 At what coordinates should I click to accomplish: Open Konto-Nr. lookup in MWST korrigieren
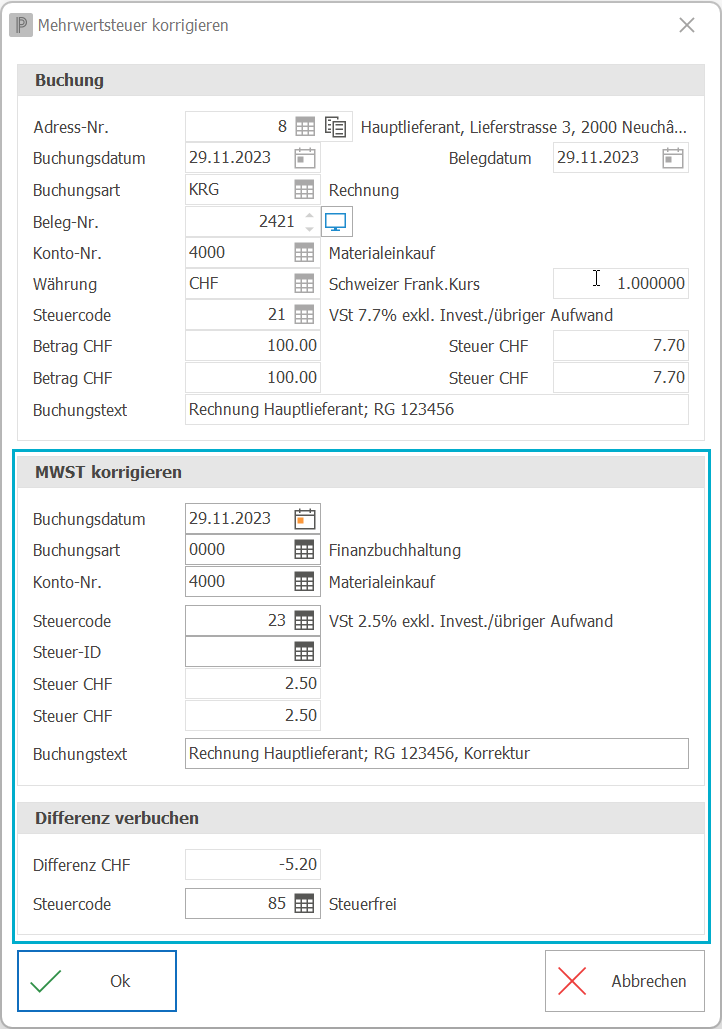(x=305, y=581)
